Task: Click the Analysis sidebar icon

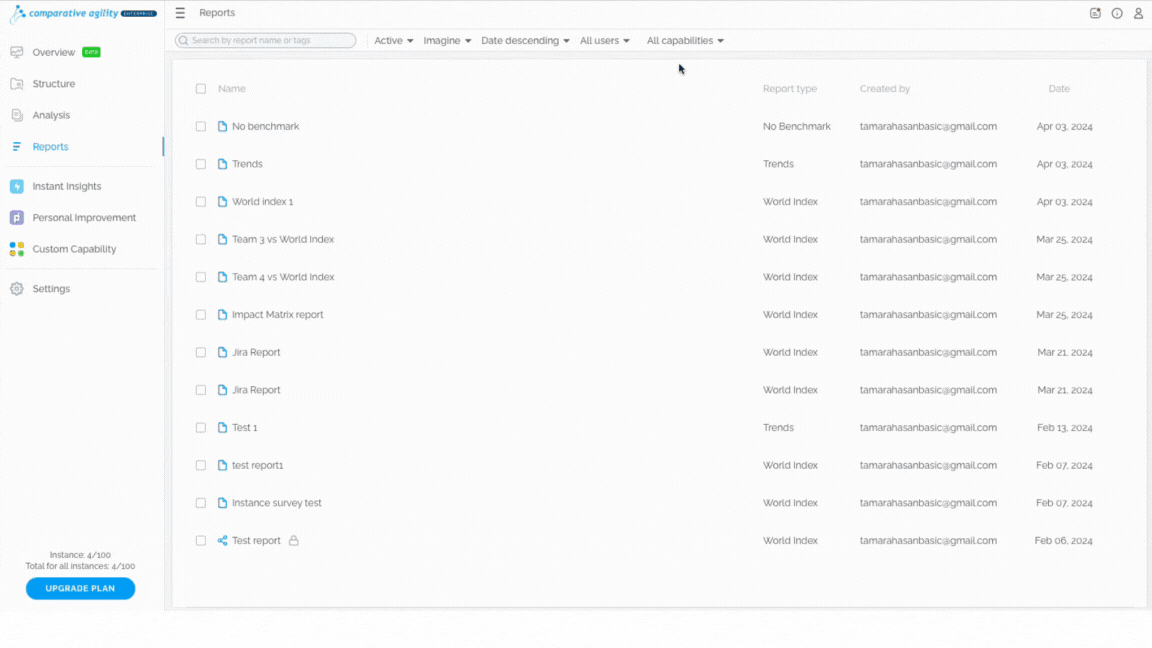Action: point(17,115)
